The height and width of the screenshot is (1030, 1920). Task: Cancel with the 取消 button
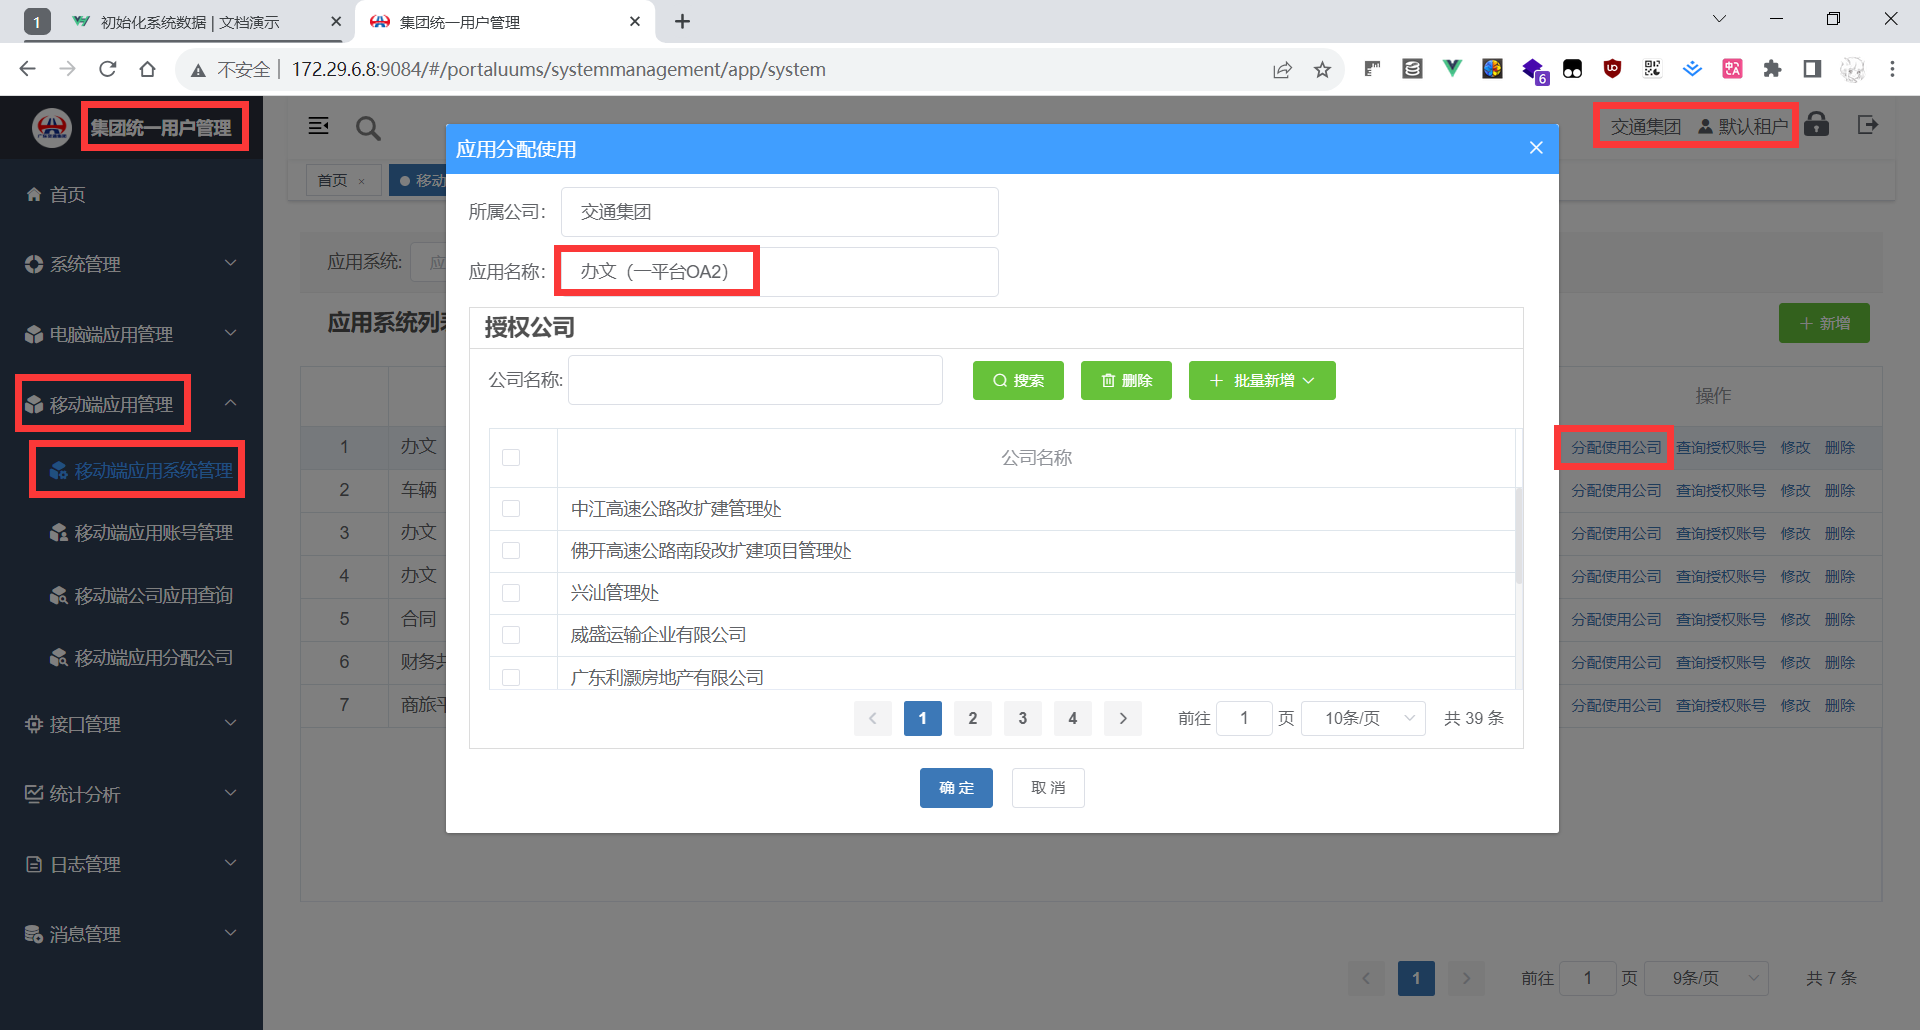point(1048,788)
